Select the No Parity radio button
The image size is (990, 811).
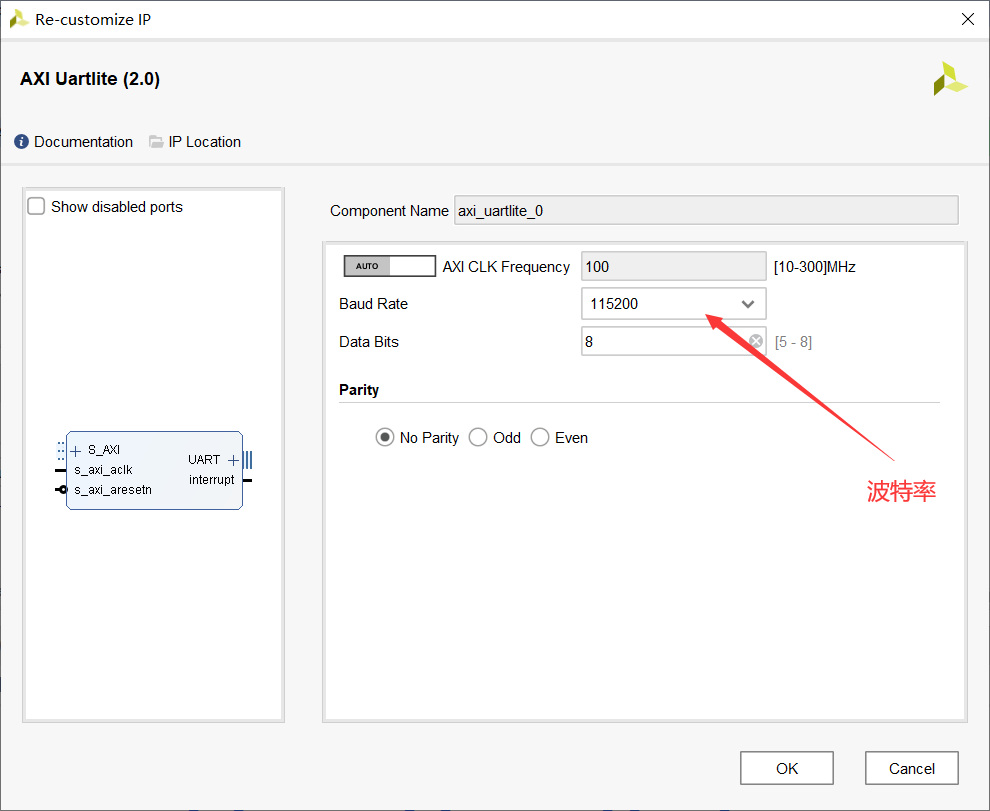tap(385, 438)
